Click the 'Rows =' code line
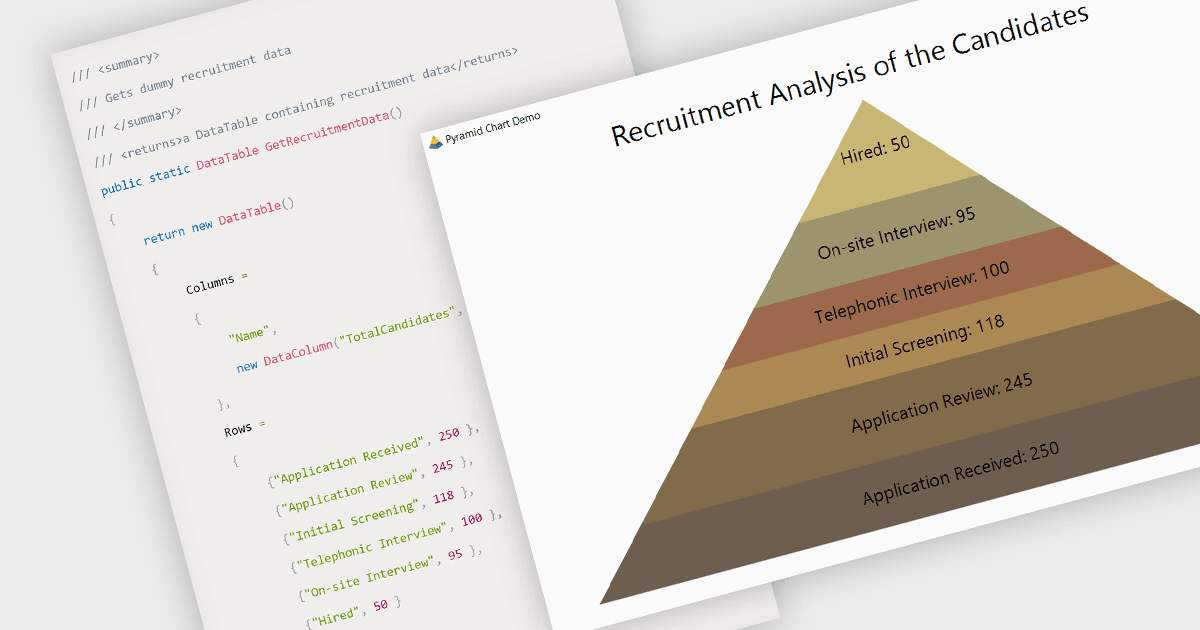 pyautogui.click(x=245, y=428)
